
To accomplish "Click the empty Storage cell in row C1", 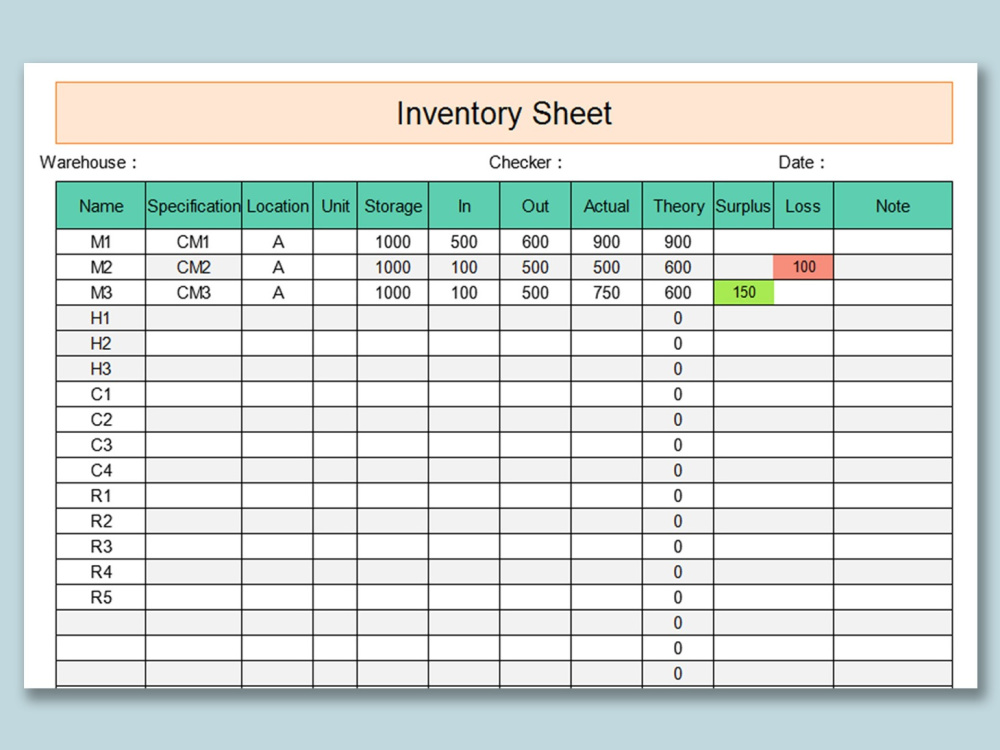I will click(393, 394).
